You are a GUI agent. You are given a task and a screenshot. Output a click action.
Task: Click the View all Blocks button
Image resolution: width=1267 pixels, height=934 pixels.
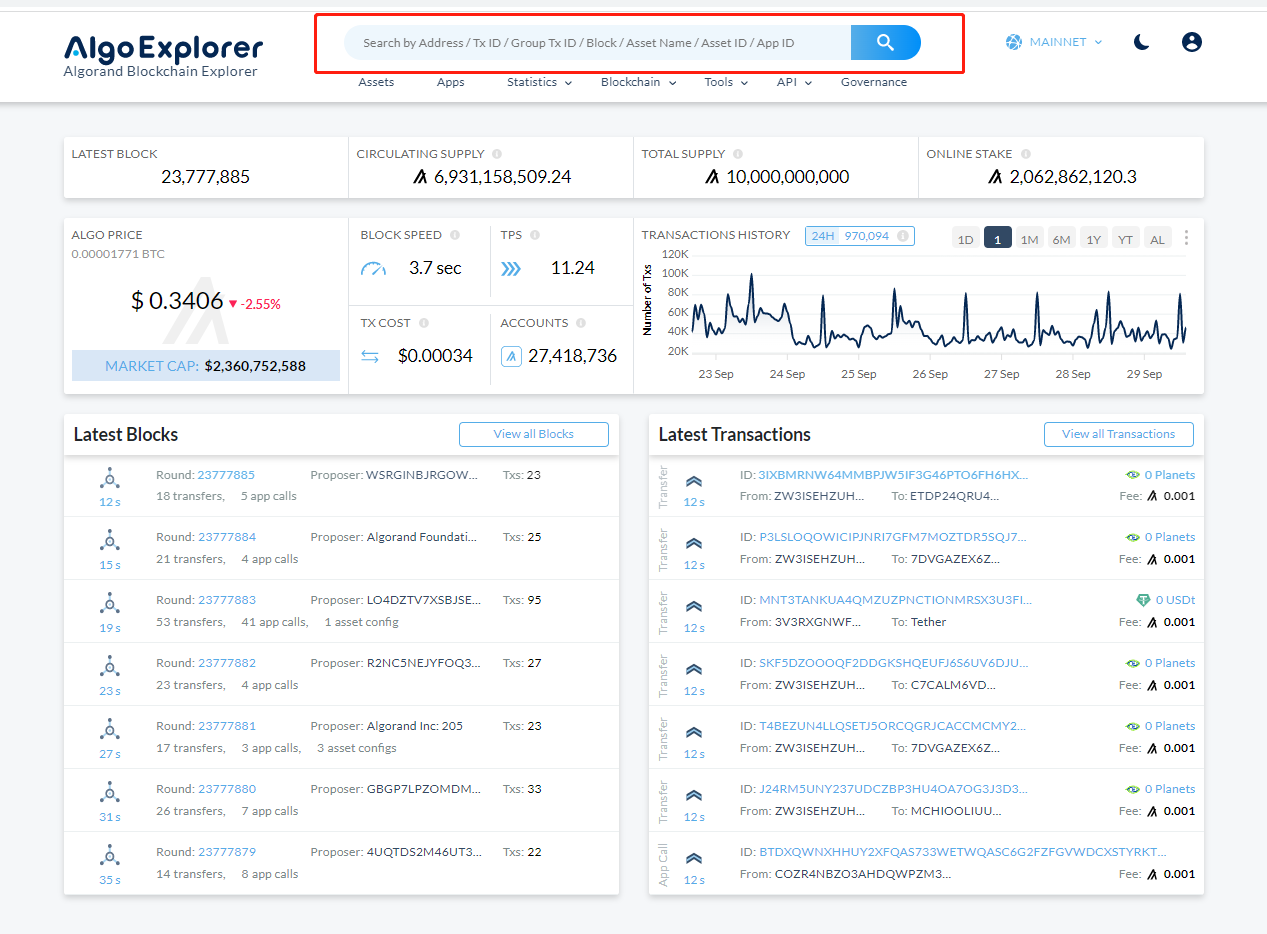click(534, 434)
